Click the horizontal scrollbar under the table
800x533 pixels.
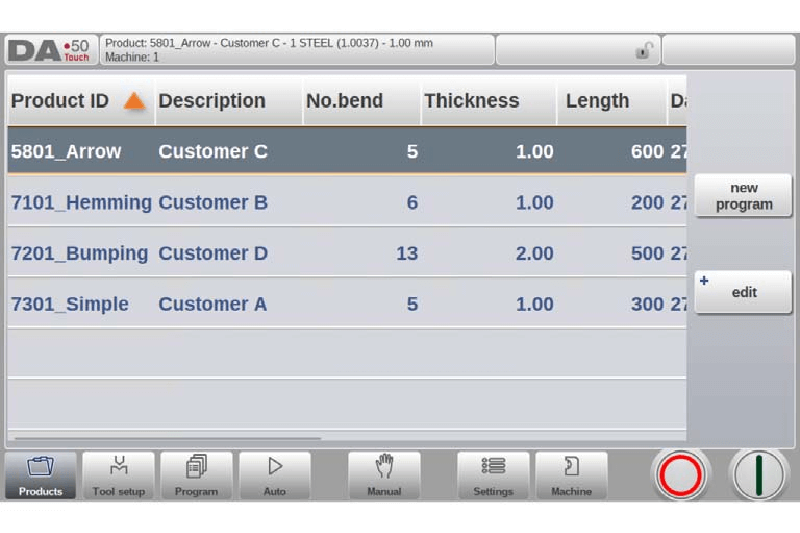[165, 438]
